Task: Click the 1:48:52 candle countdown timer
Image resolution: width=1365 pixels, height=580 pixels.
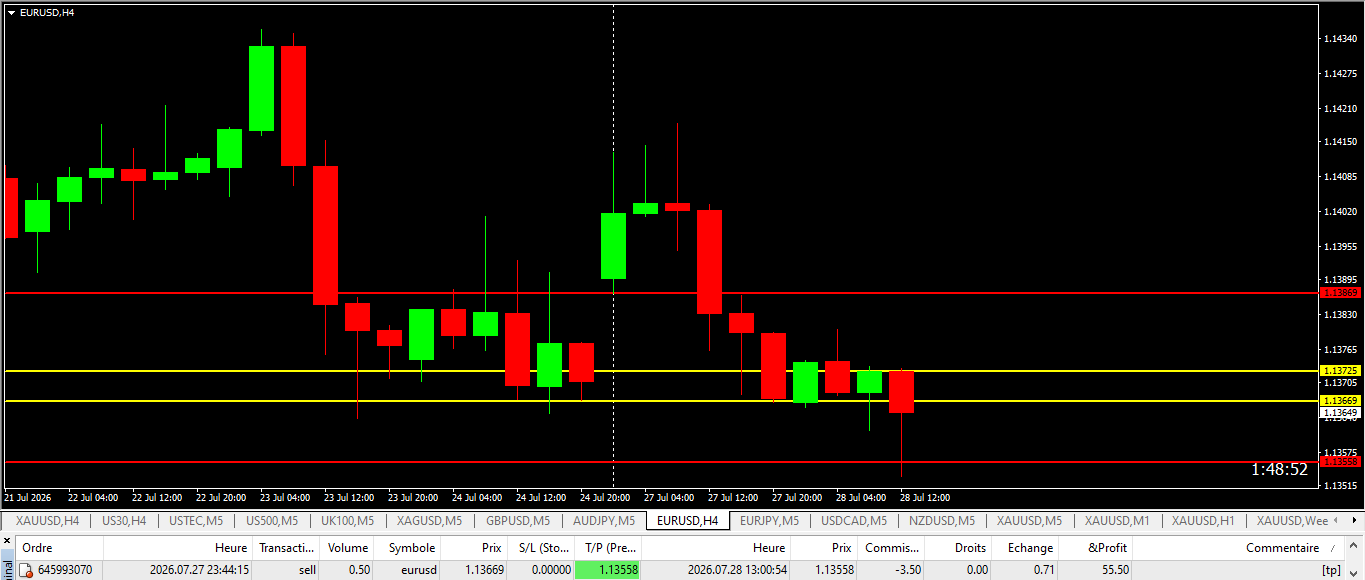Action: coord(1279,469)
